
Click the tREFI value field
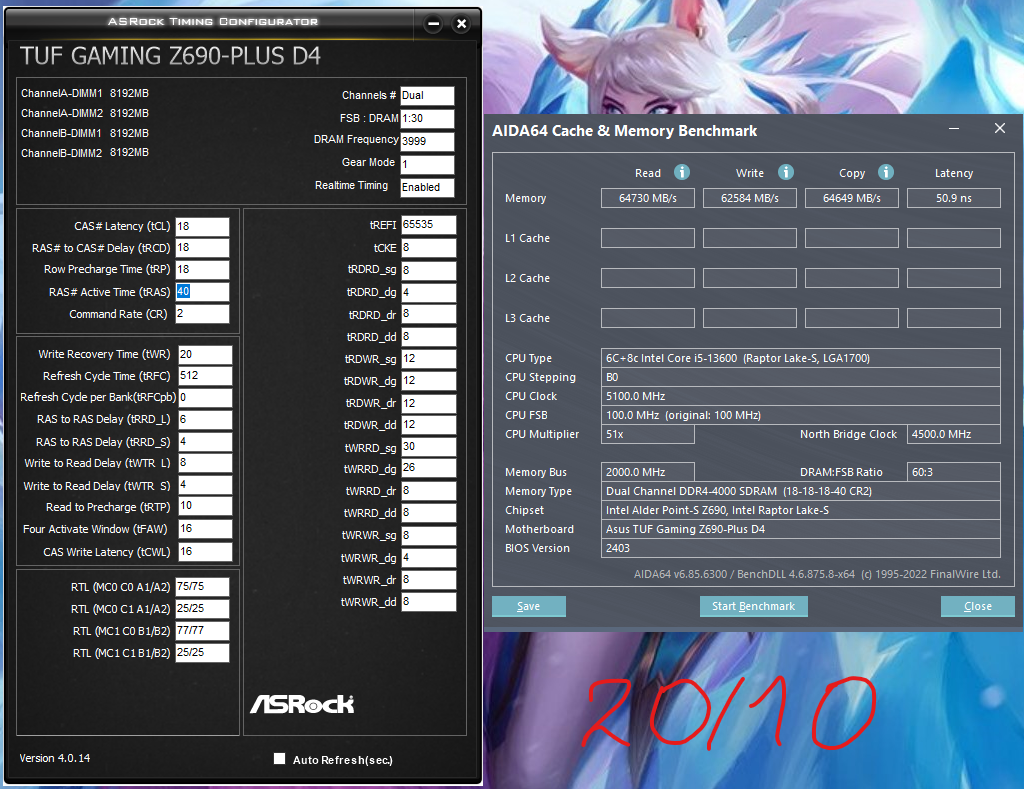pyautogui.click(x=428, y=225)
